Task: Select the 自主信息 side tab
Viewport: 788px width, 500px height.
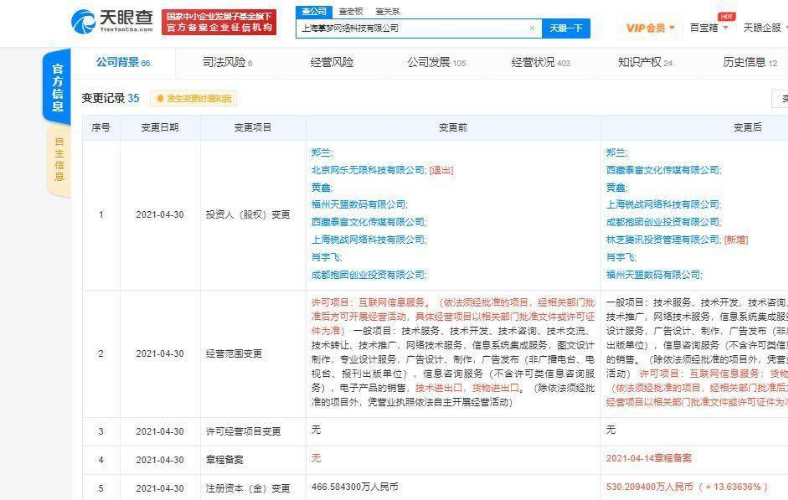Action: pos(59,159)
